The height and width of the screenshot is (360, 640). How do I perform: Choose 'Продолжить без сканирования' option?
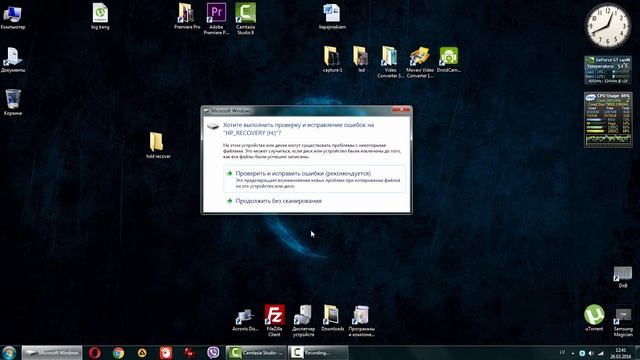tap(278, 201)
